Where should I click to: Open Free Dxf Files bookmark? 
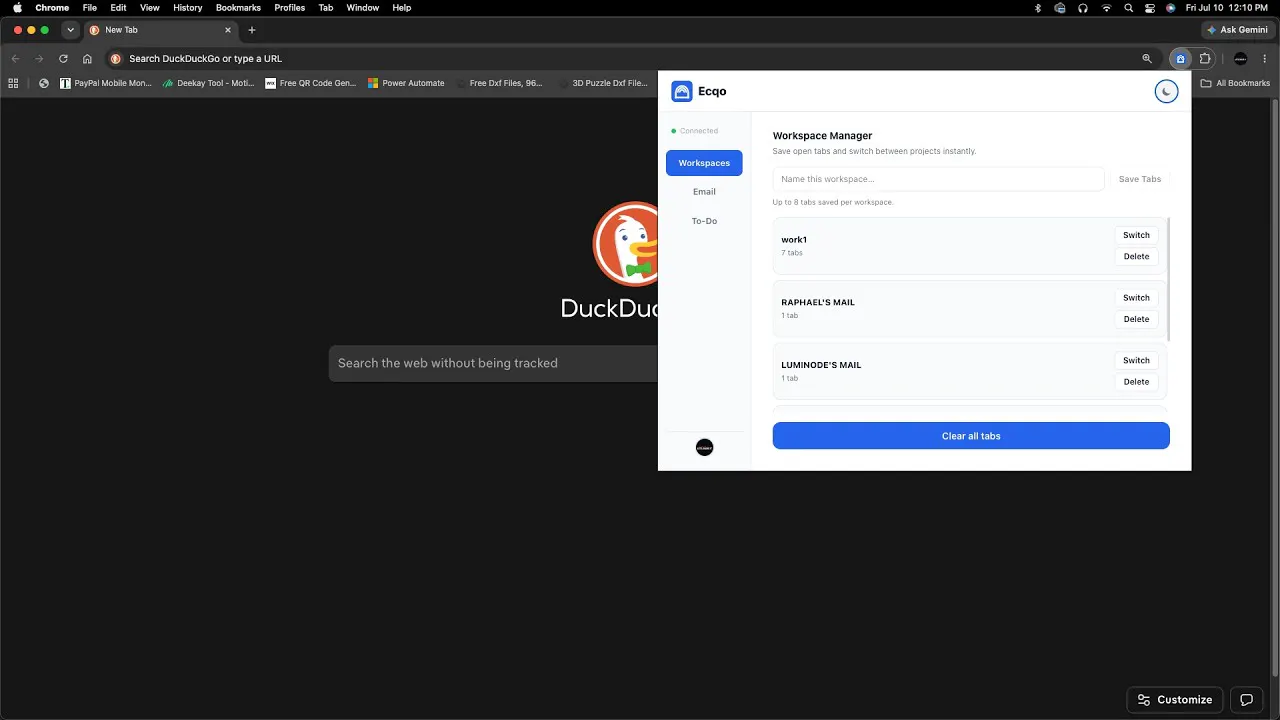499,83
